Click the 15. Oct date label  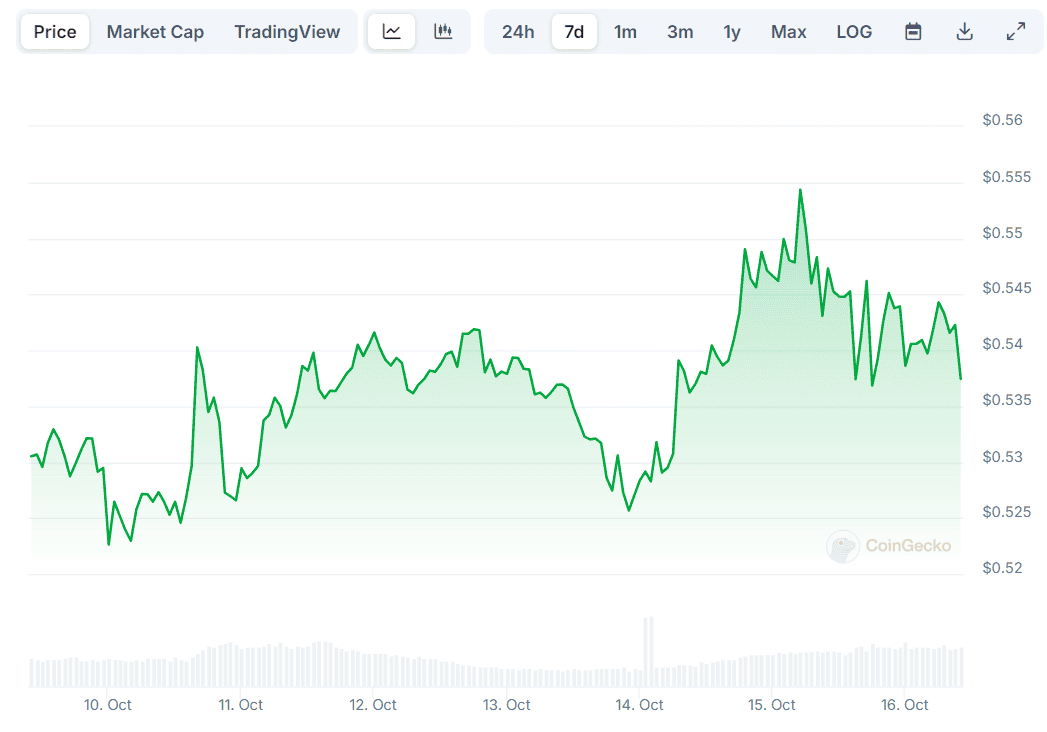[771, 705]
